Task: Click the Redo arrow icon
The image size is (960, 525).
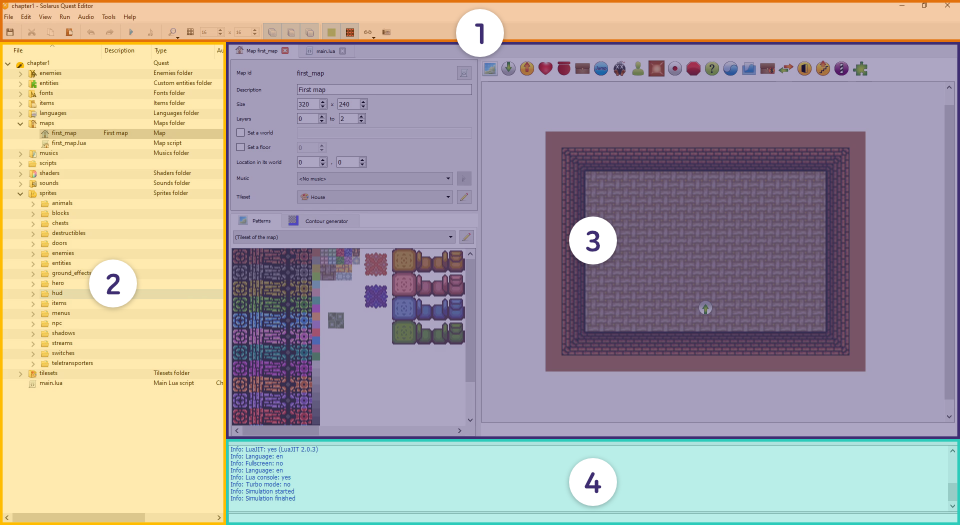Action: coord(109,32)
